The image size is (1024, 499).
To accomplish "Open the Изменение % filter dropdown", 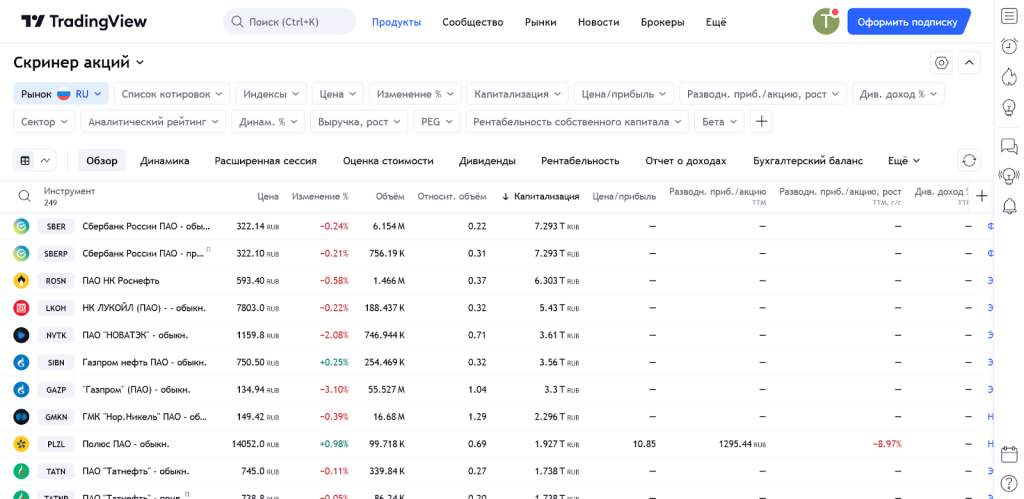I will click(415, 94).
